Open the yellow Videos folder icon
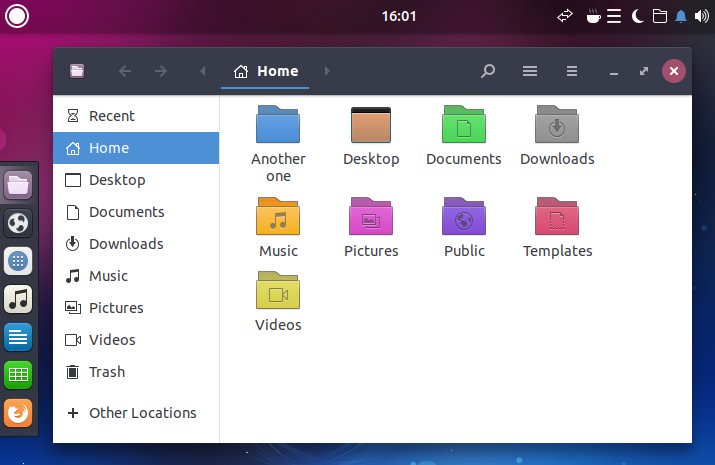Viewport: 715px width, 465px height. 278,290
